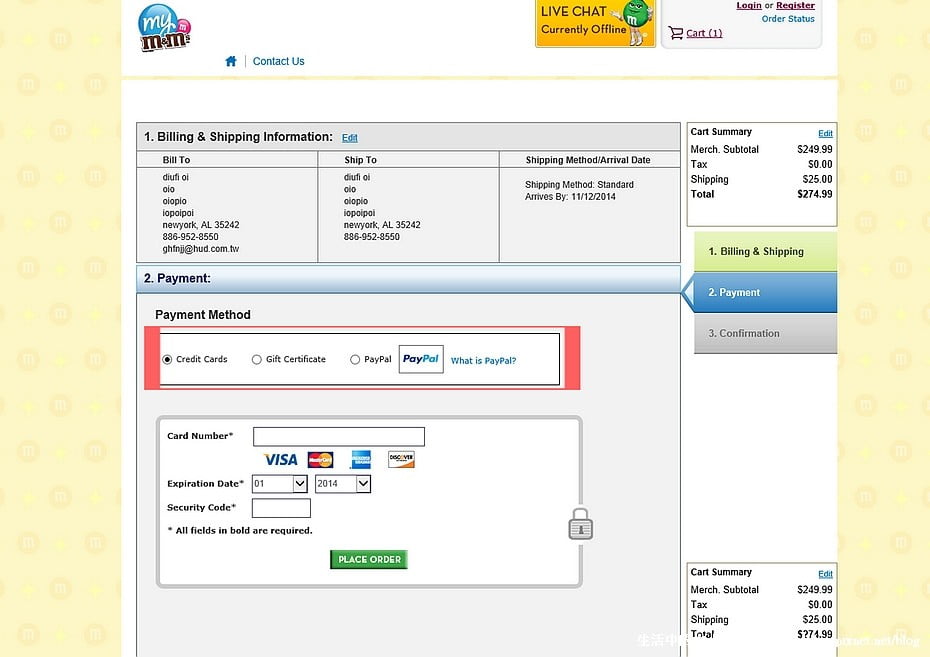Viewport: 930px width, 657px height.
Task: Select the Credit Cards payment option
Action: pos(168,360)
